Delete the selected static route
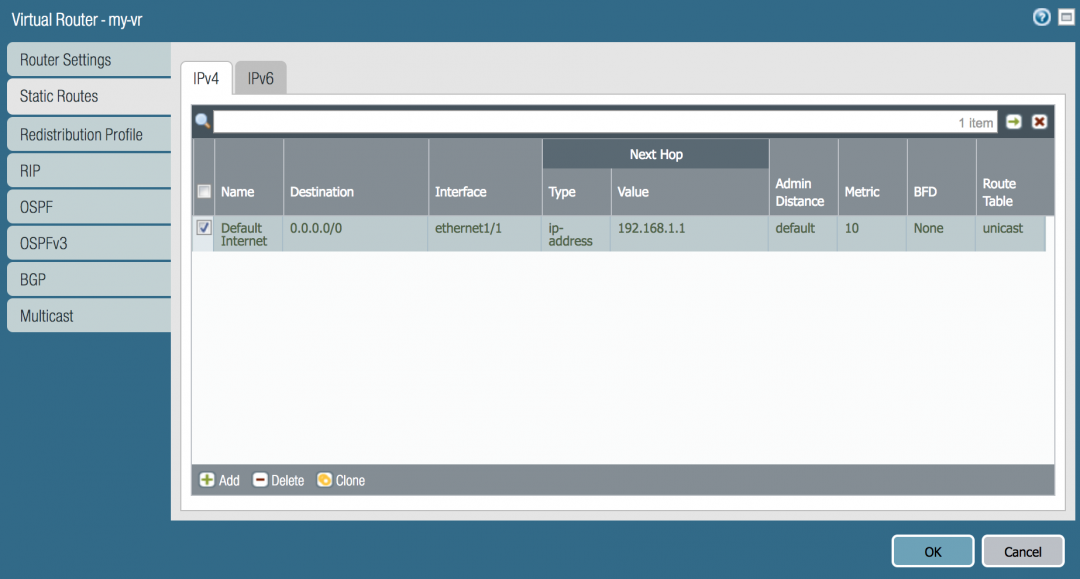The image size is (1080, 579). coord(278,480)
